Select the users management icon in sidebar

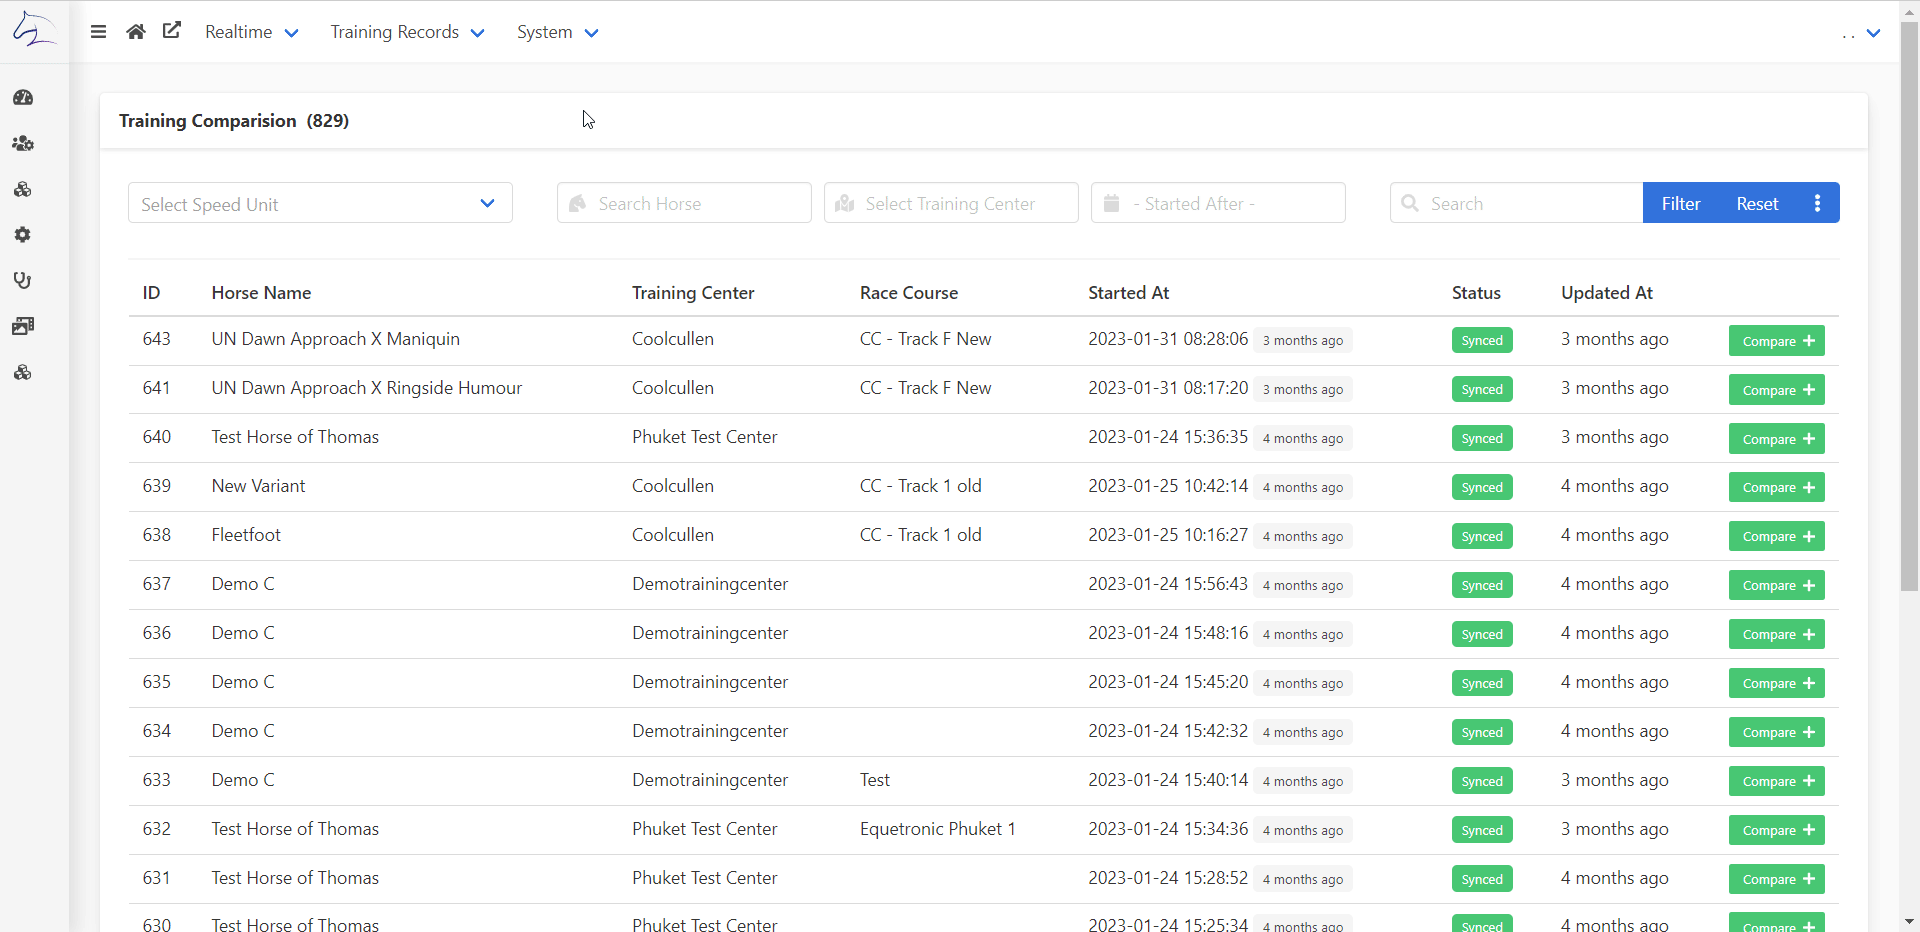click(23, 144)
